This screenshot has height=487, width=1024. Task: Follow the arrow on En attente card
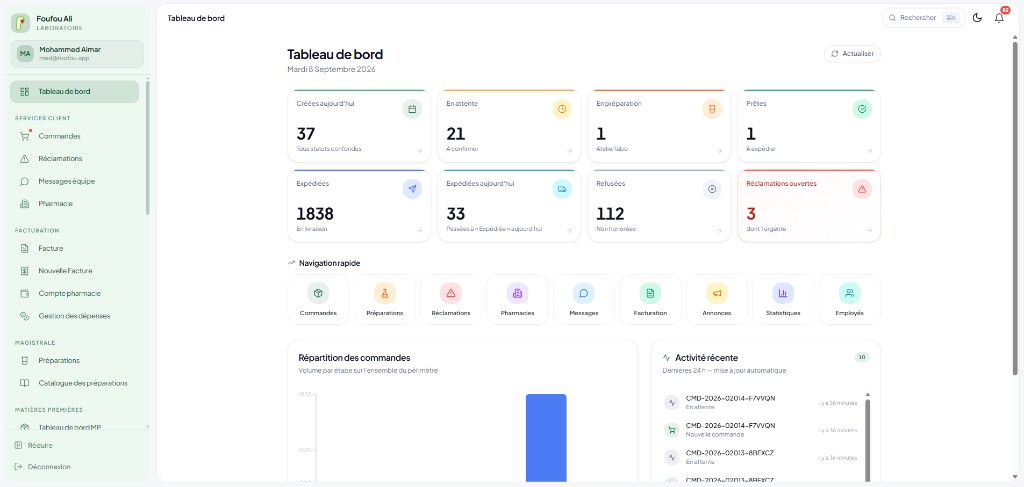pos(569,151)
